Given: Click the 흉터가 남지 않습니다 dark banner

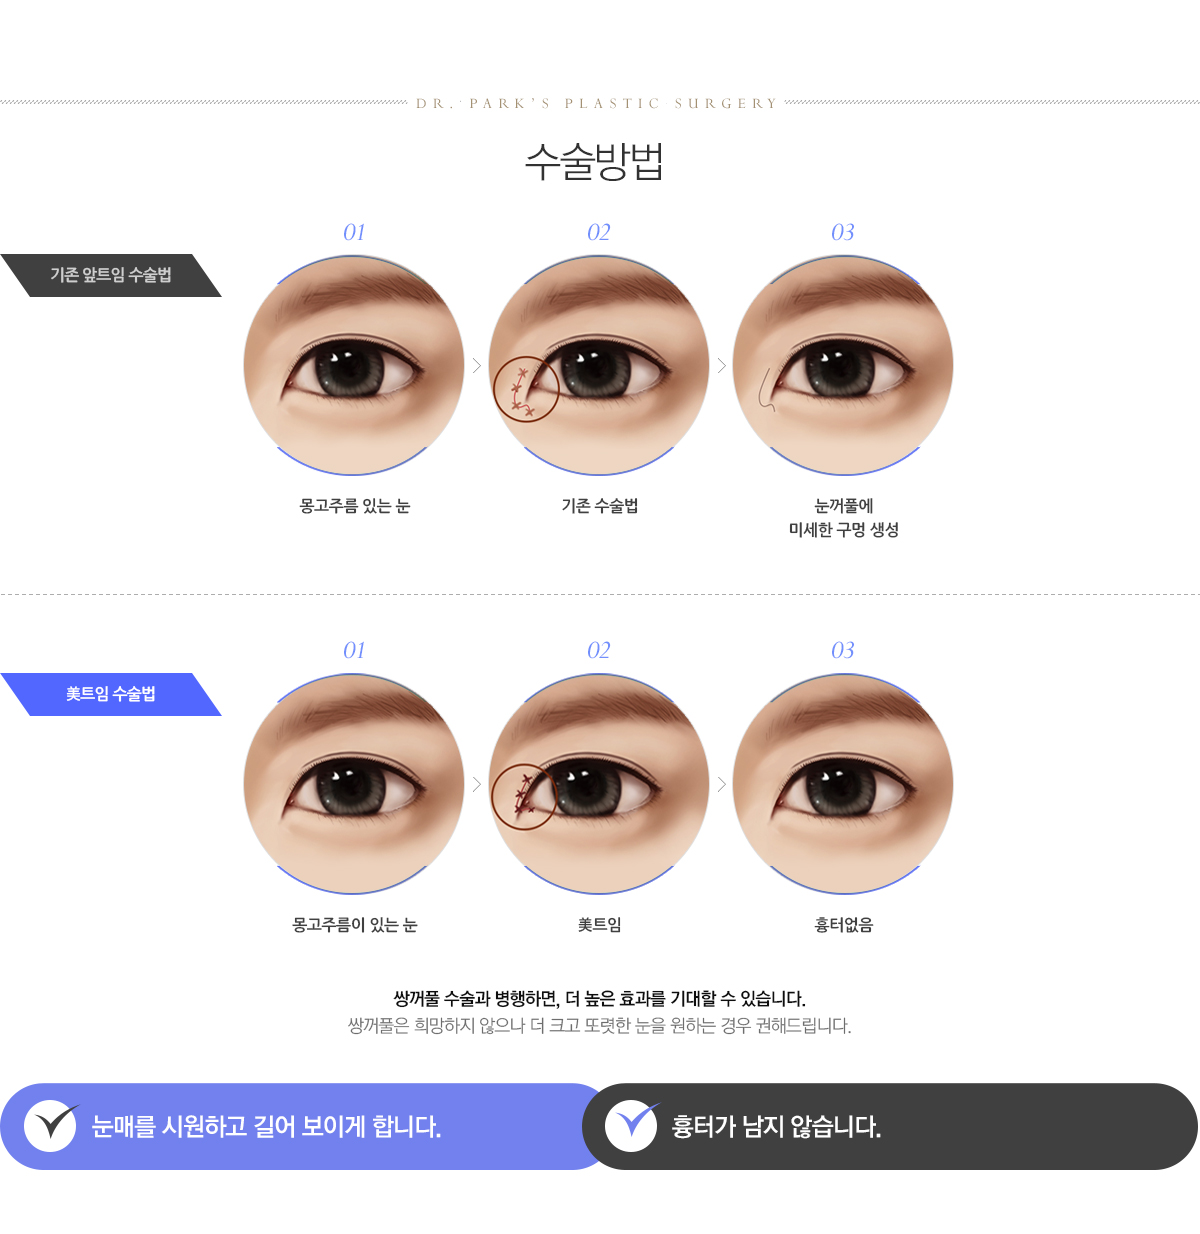Looking at the screenshot, I should 890,1126.
